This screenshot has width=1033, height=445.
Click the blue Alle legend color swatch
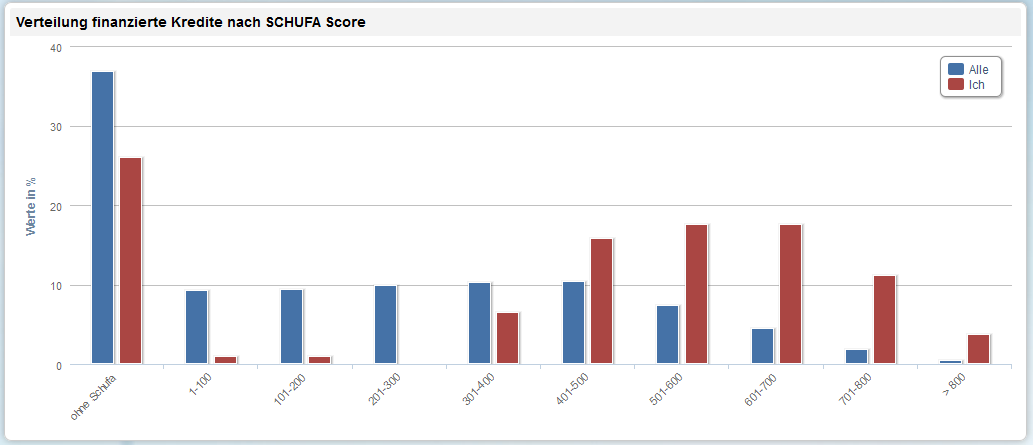point(955,70)
